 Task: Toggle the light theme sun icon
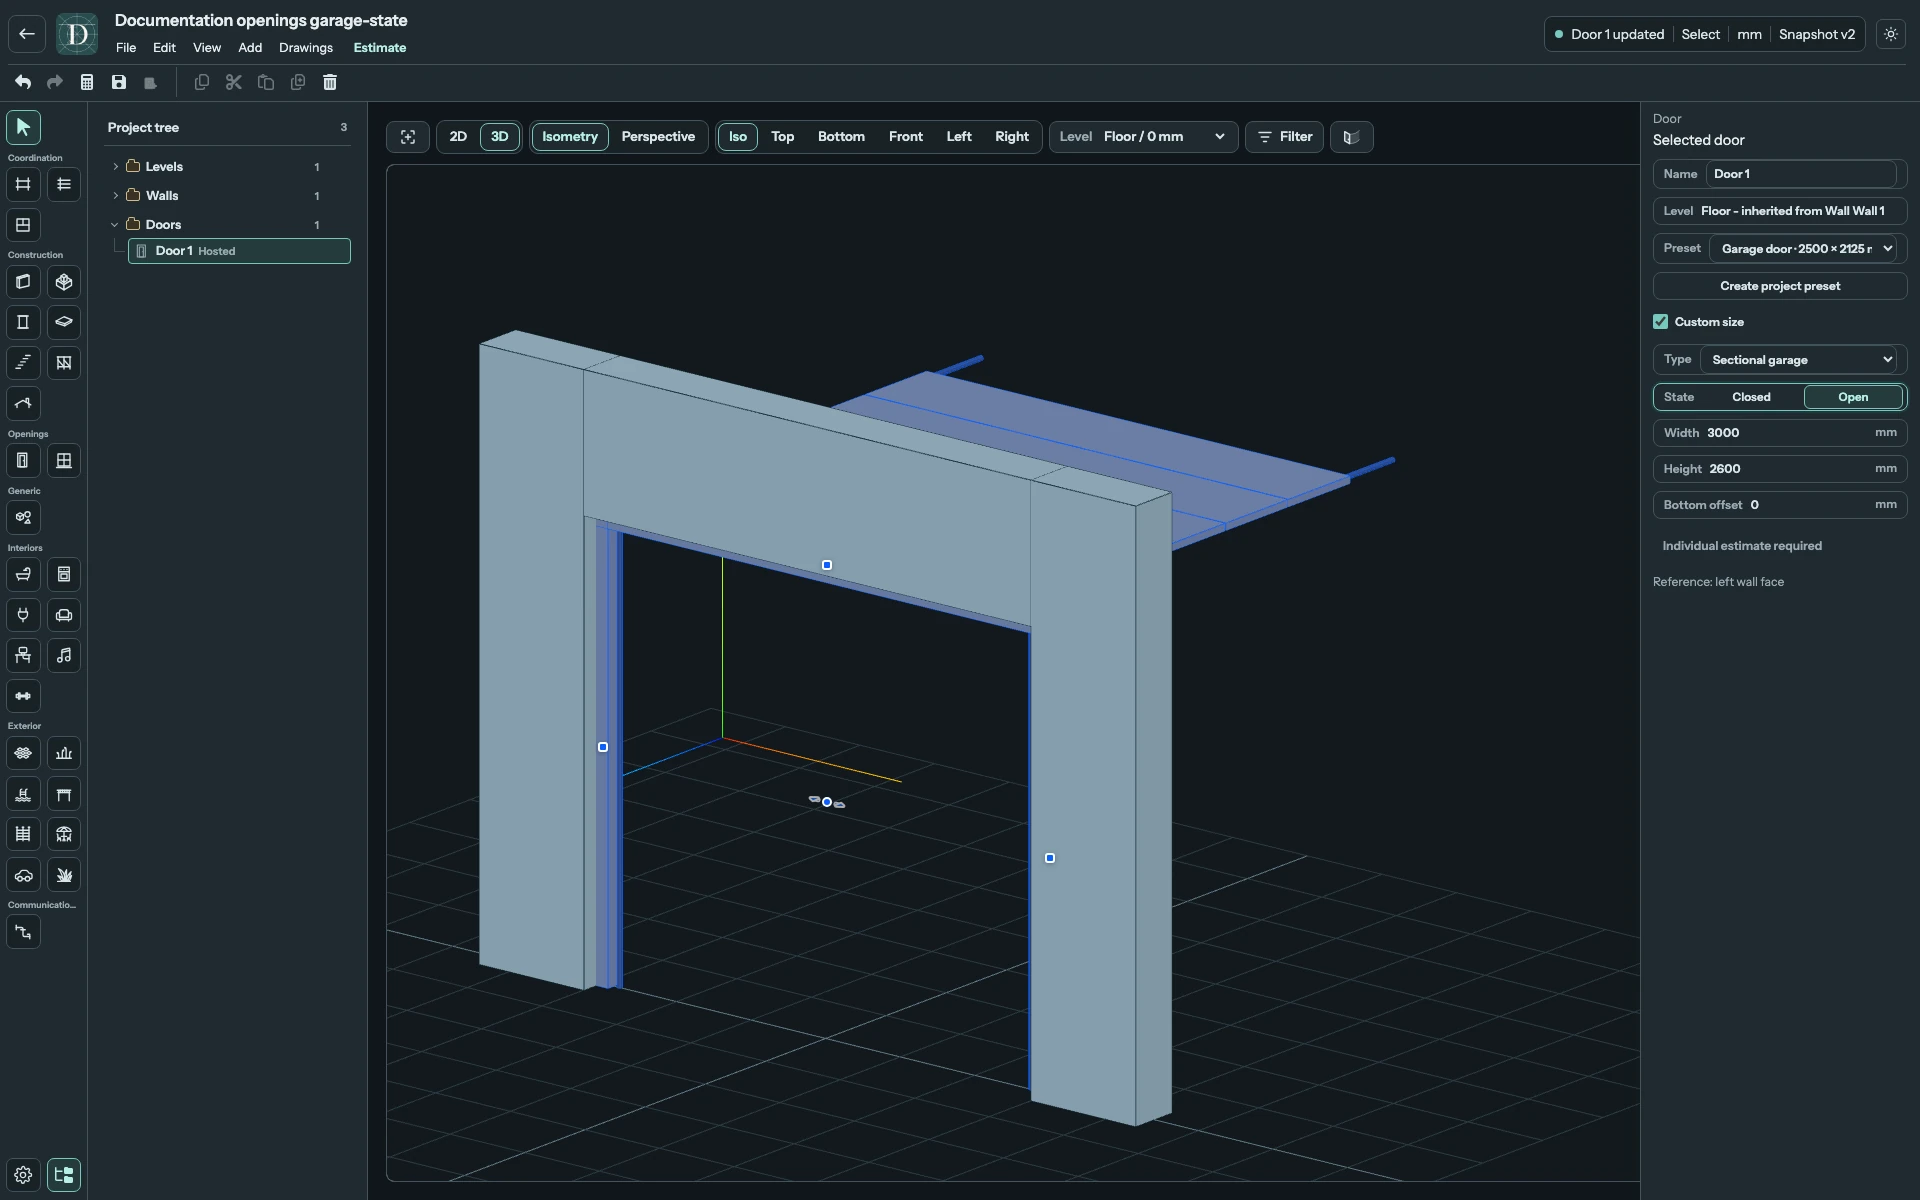pyautogui.click(x=1891, y=34)
